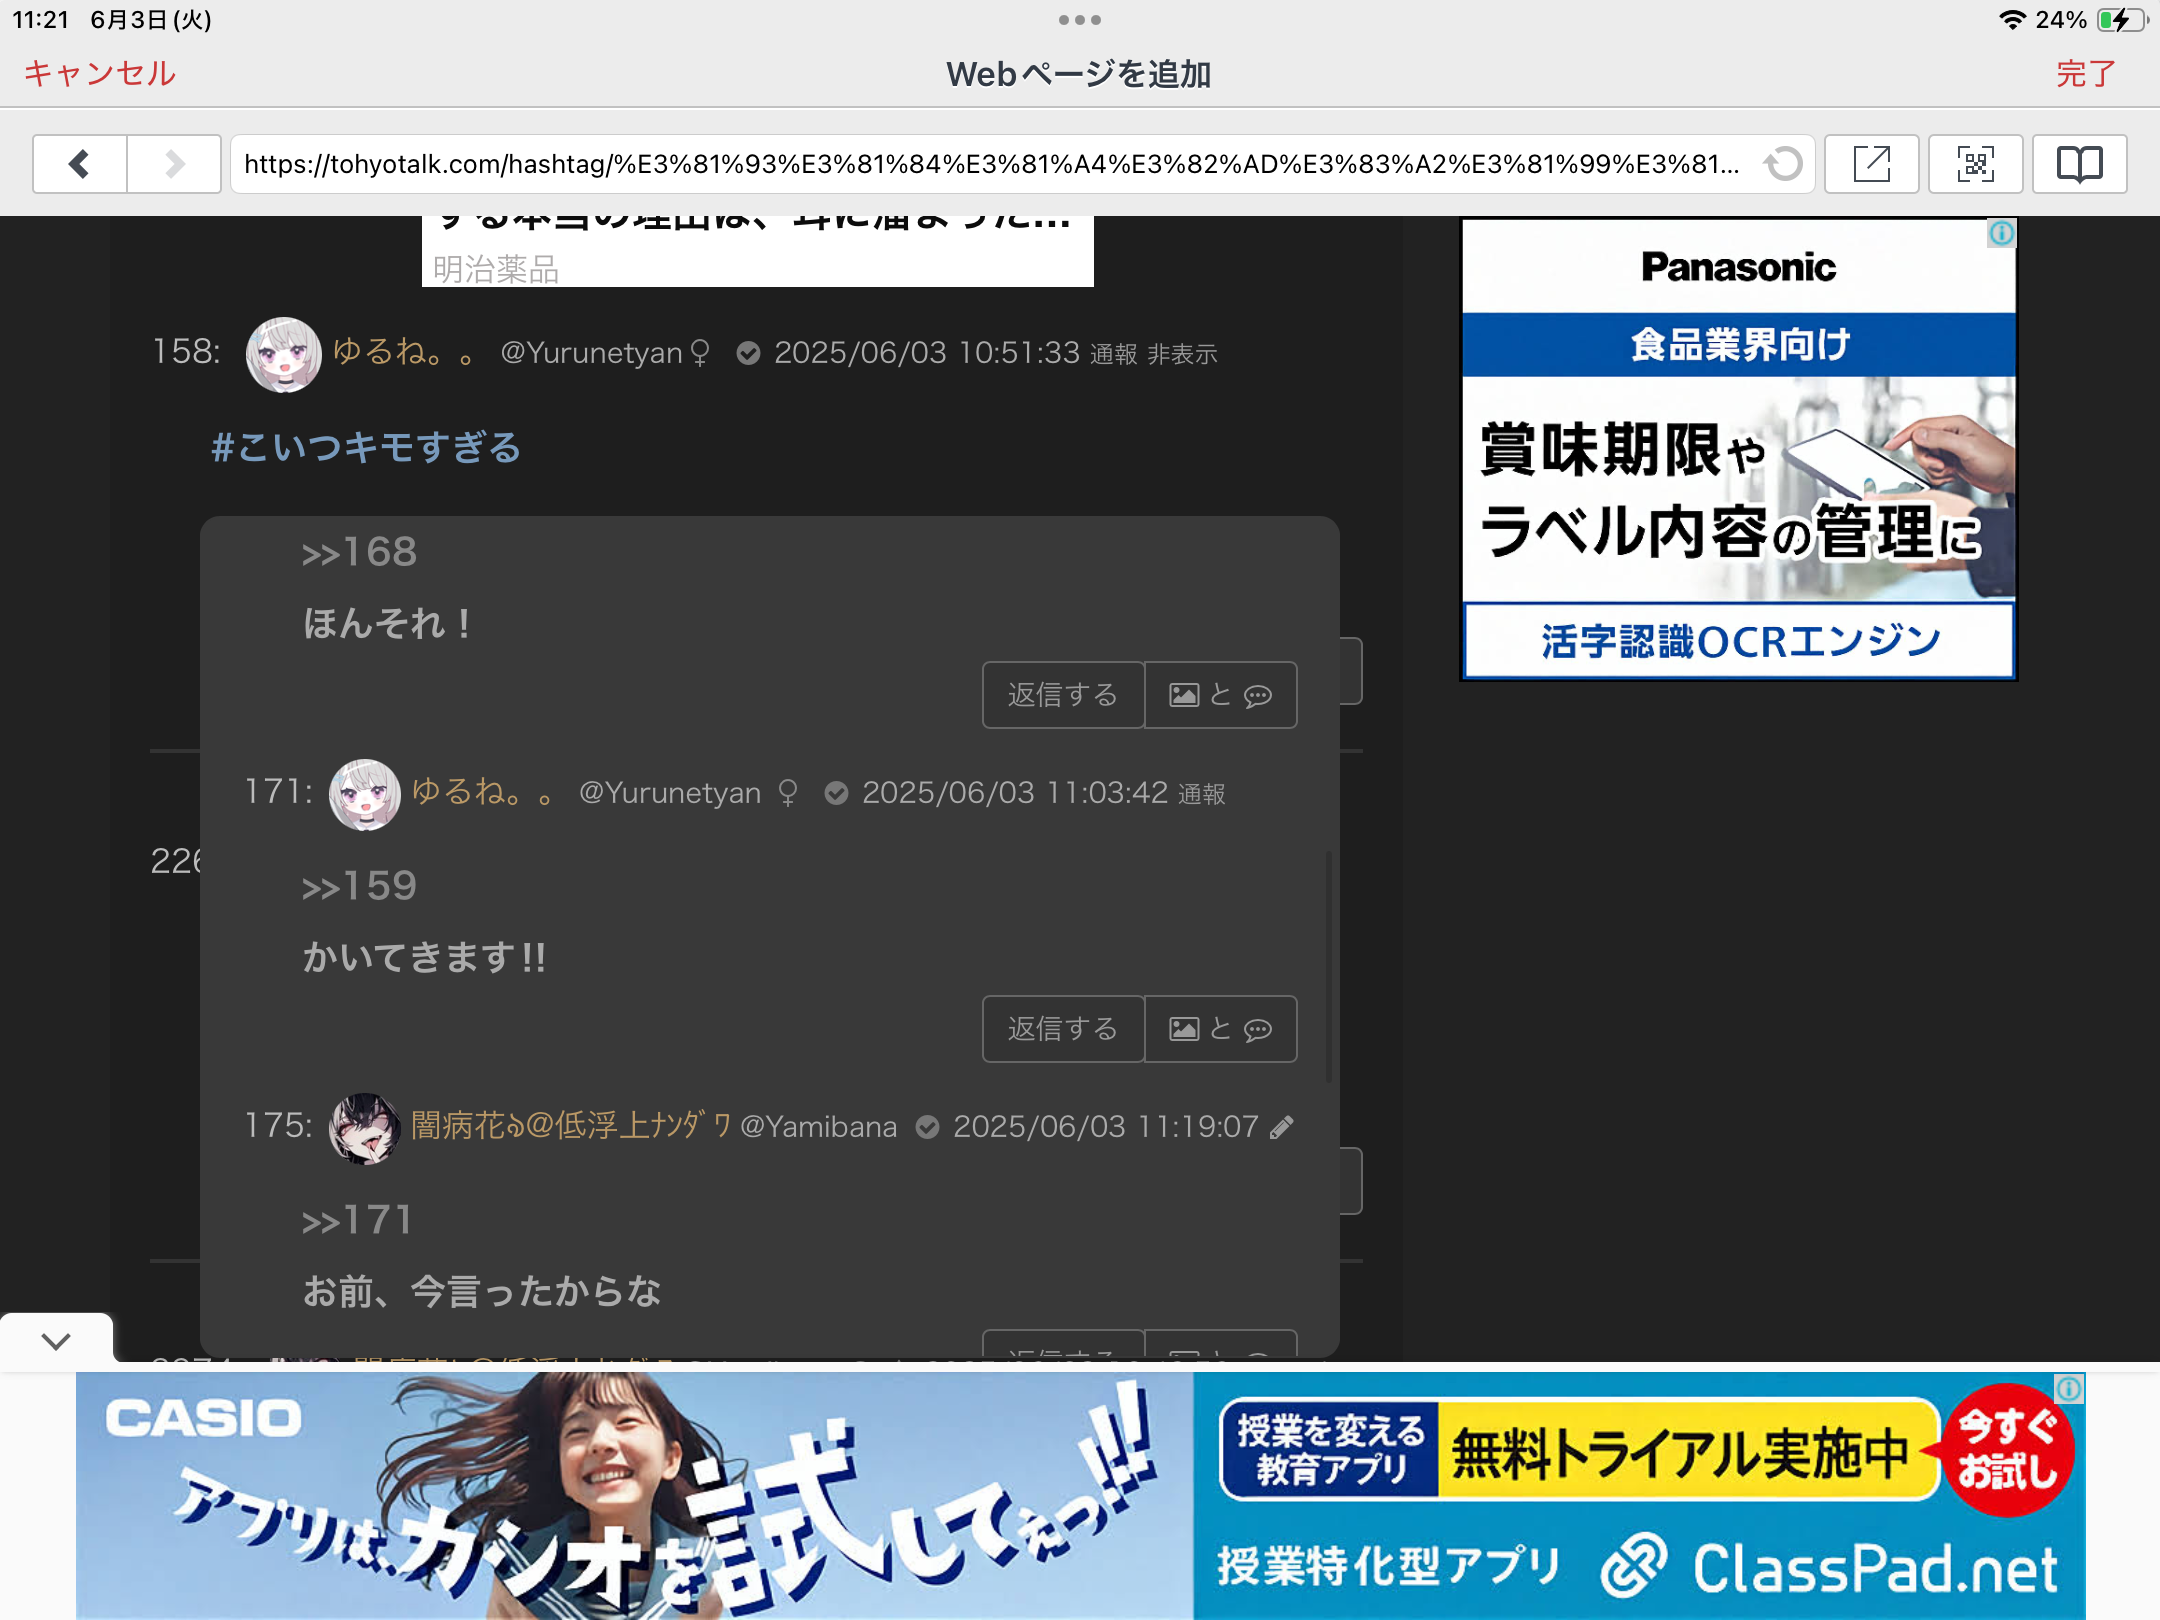Collapse the bottom ad with chevron down
Image resolution: width=2160 pixels, height=1620 pixels.
tap(56, 1341)
